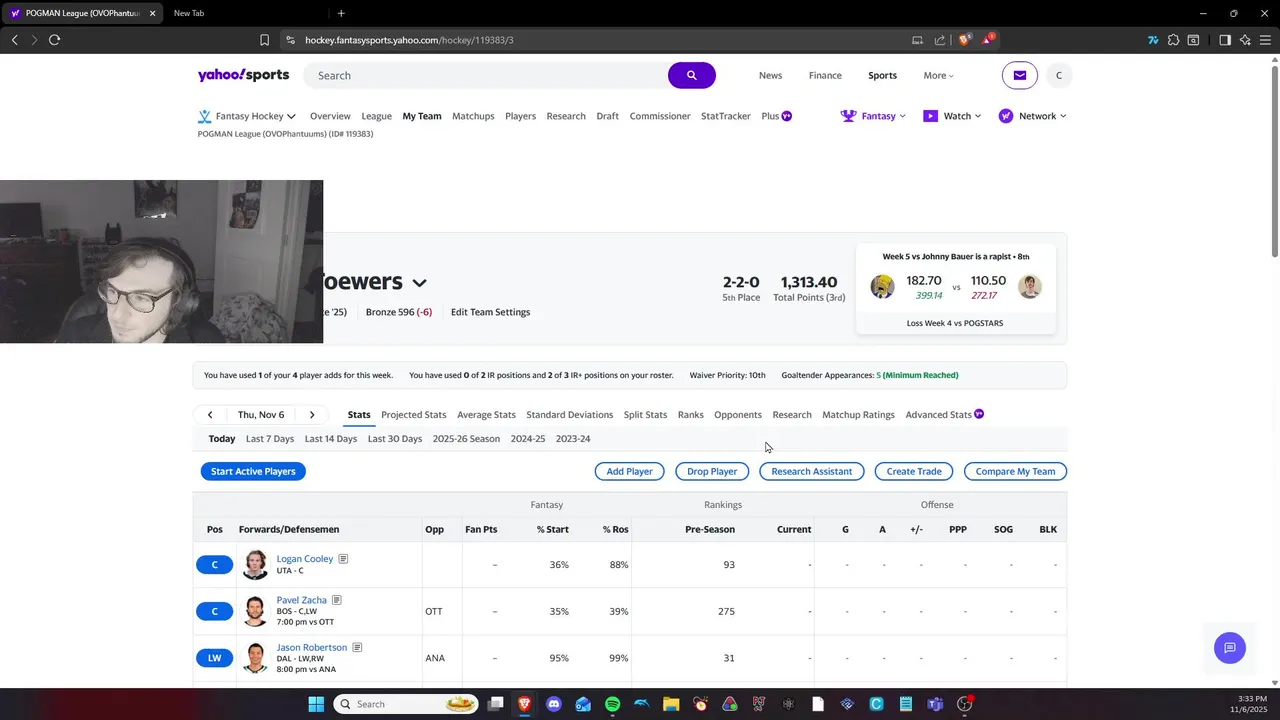Screen dimensions: 1280x720
Task: Open Discord from the taskbar
Action: click(x=554, y=704)
